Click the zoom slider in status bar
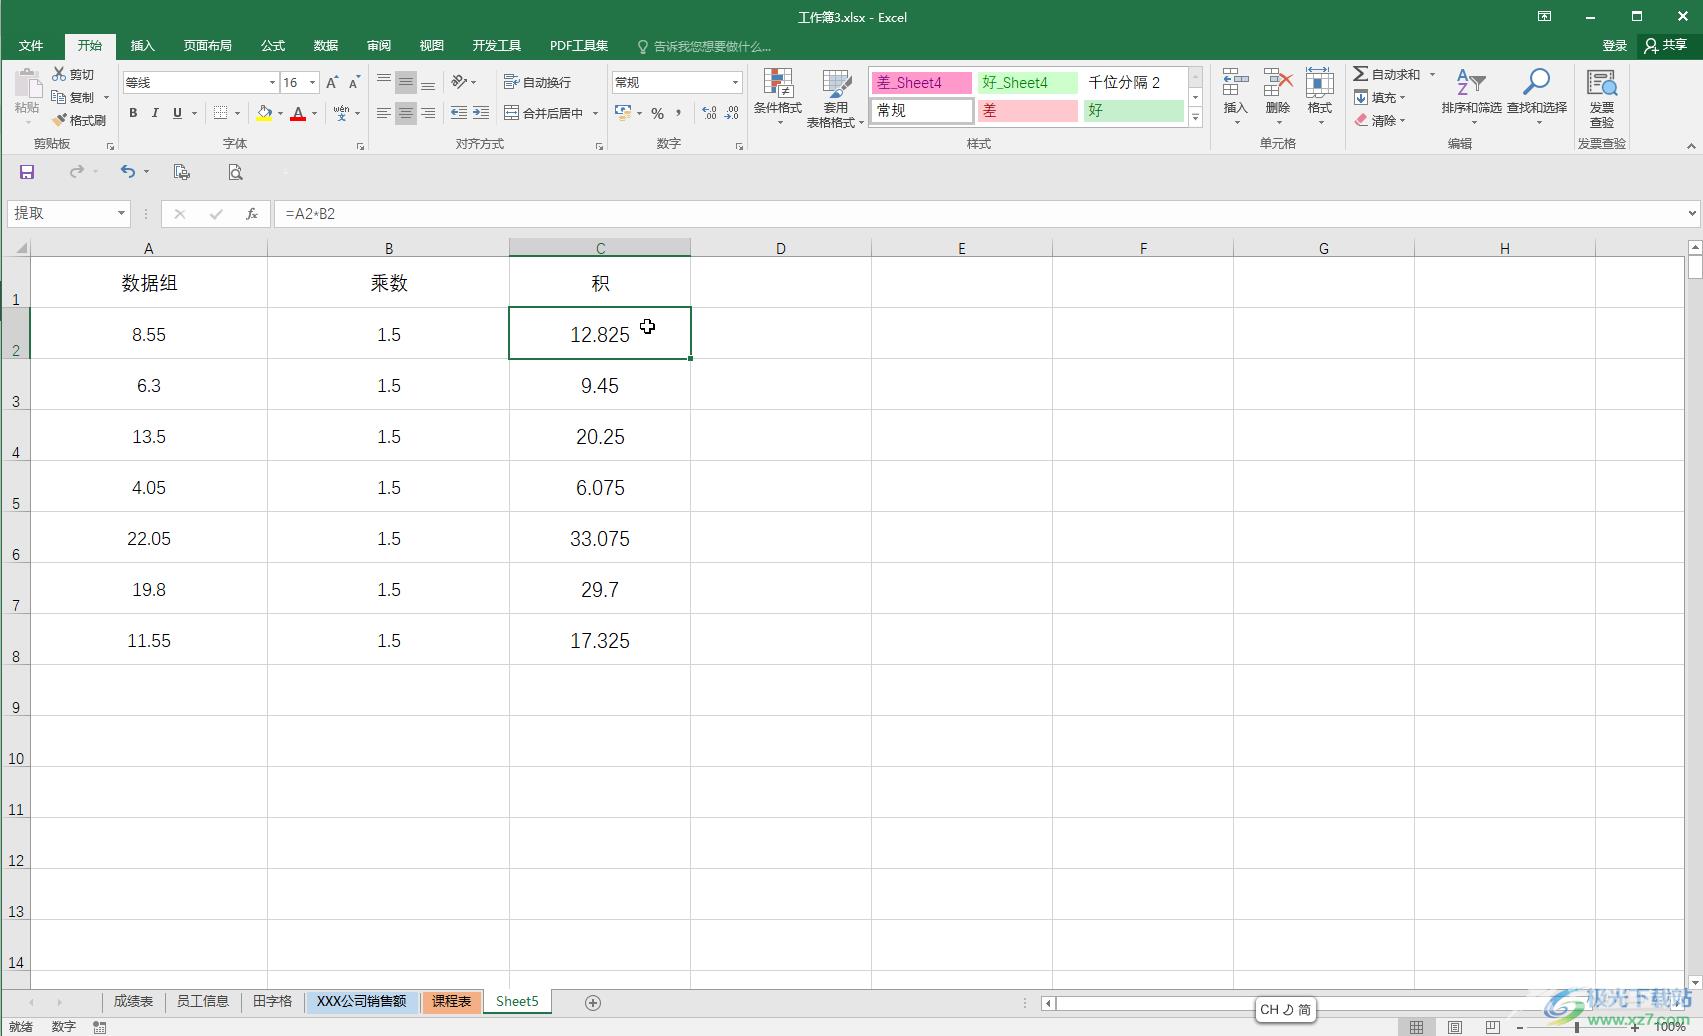 (x=1577, y=1027)
